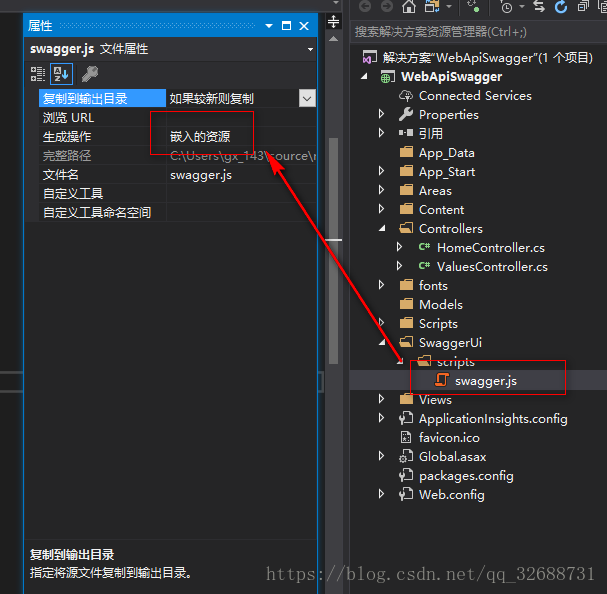Click the favicon.ico file icon
607x594 pixels.
coord(406,438)
